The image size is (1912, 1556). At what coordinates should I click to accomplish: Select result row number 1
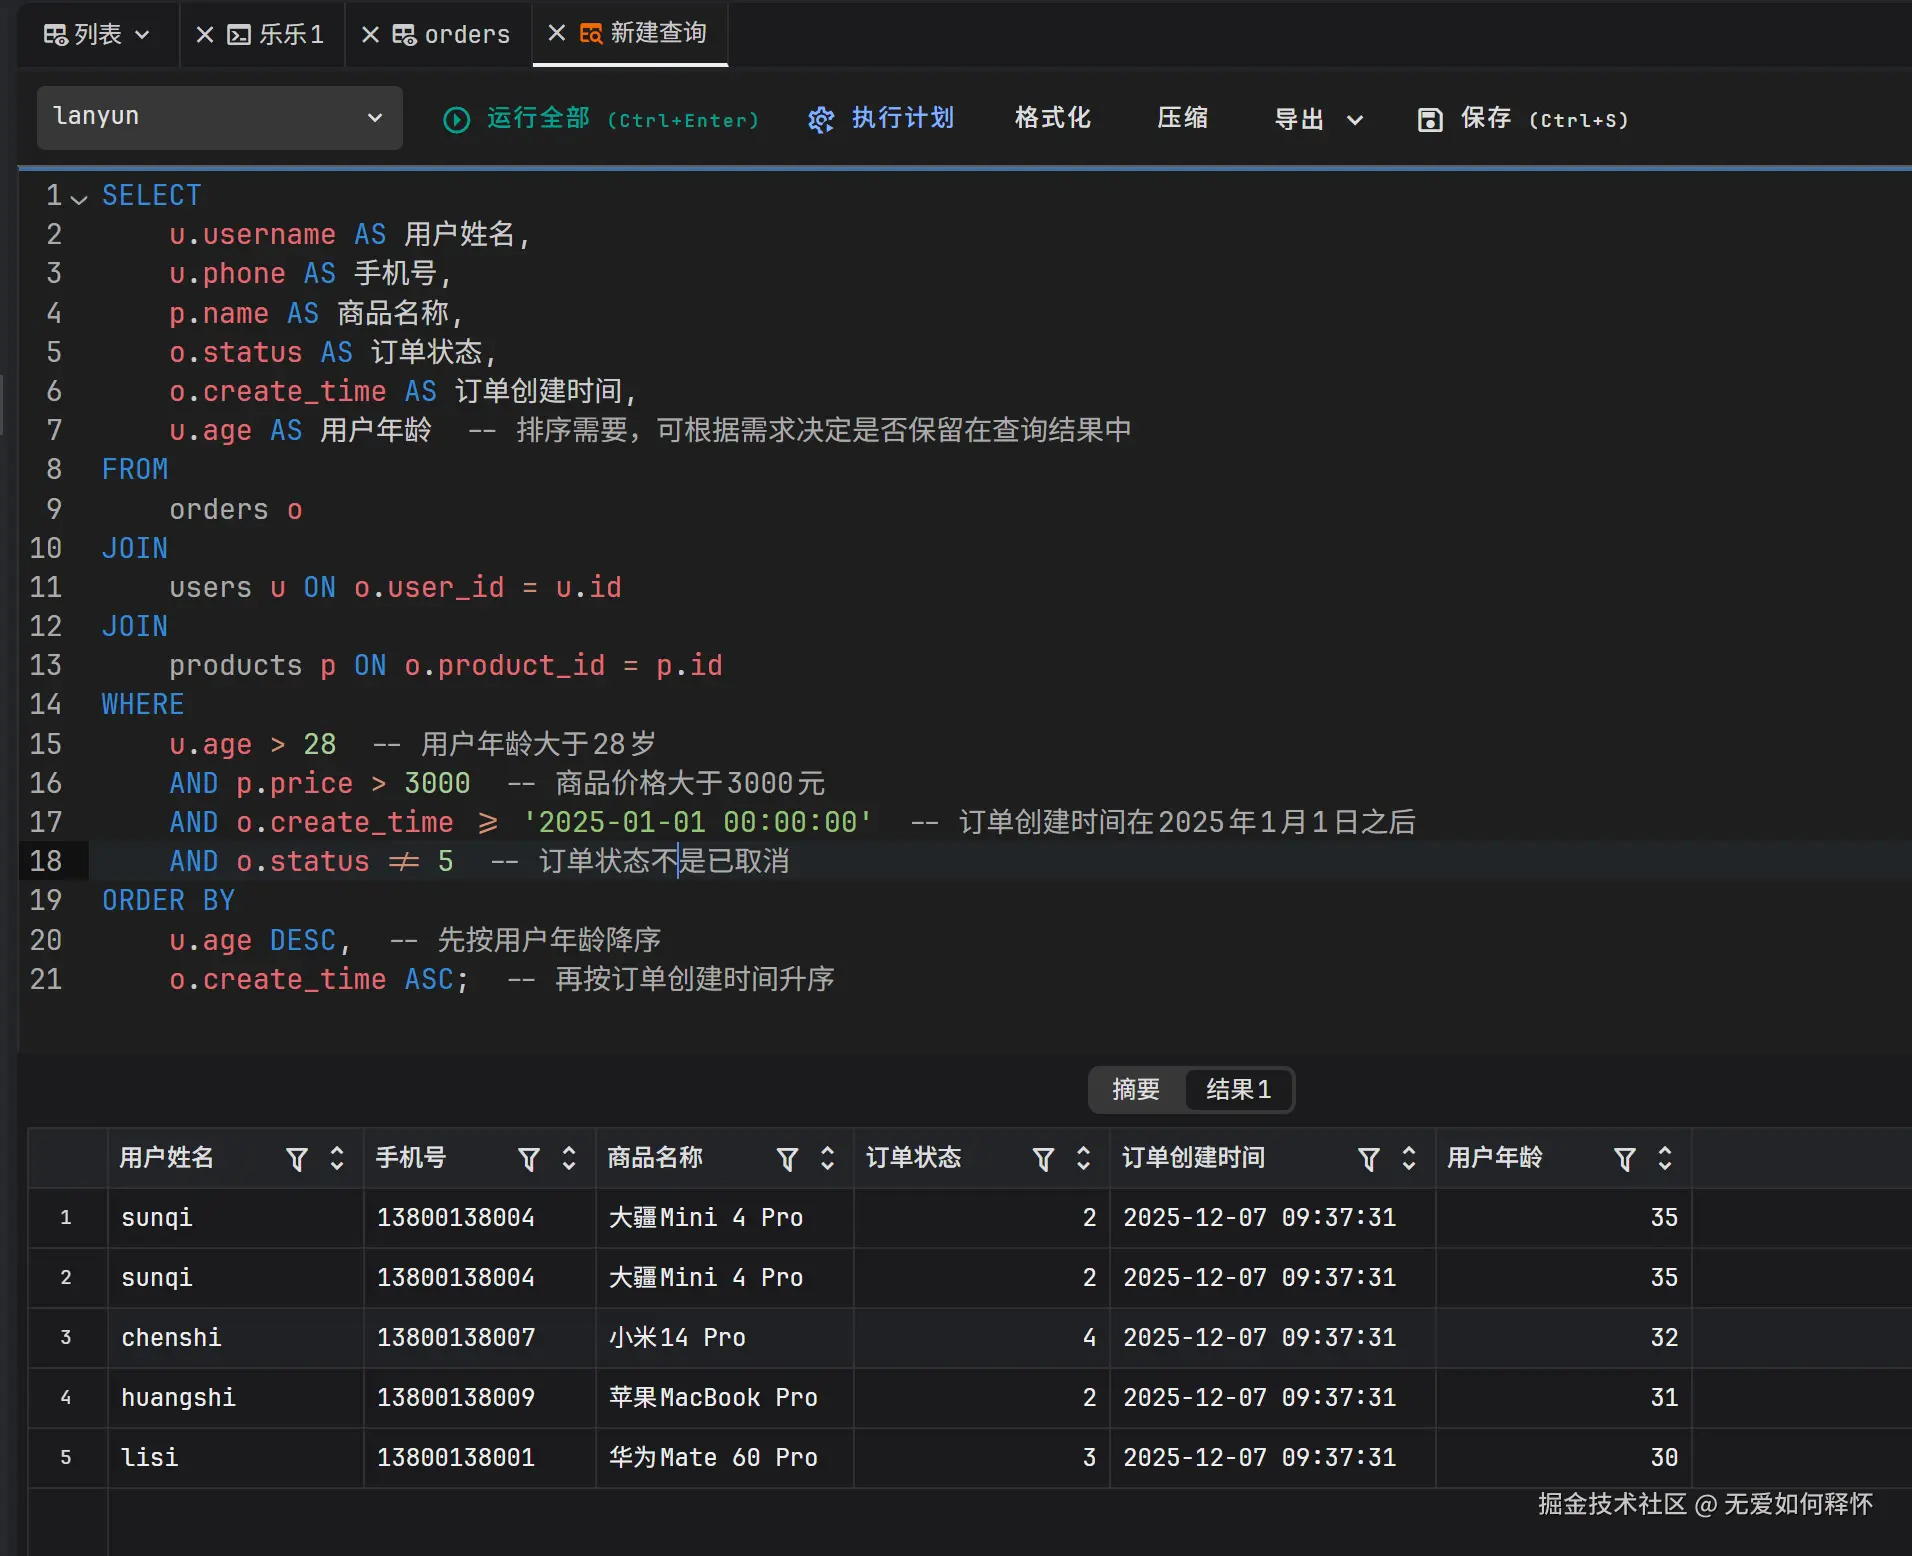tap(66, 1218)
